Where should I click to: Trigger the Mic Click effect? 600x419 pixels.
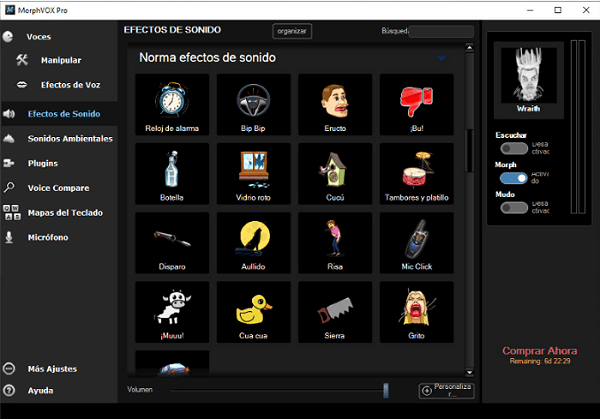[x=416, y=243]
